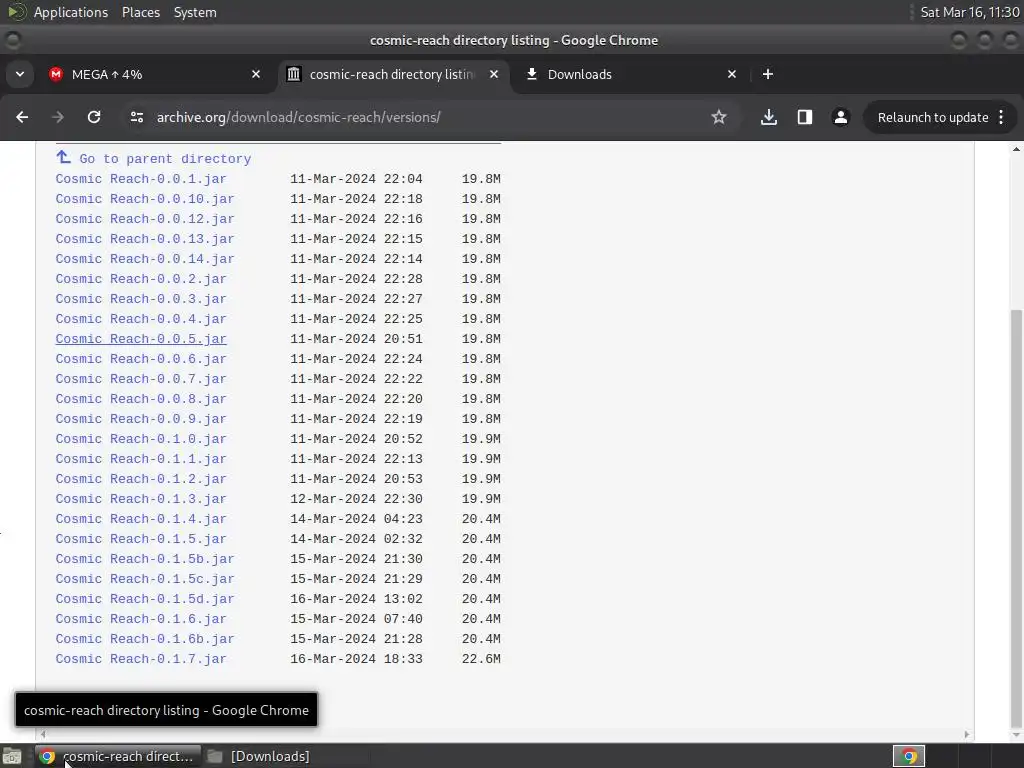
Task: Download Cosmic Reach-0.0.8.jar
Action: pyautogui.click(x=140, y=398)
